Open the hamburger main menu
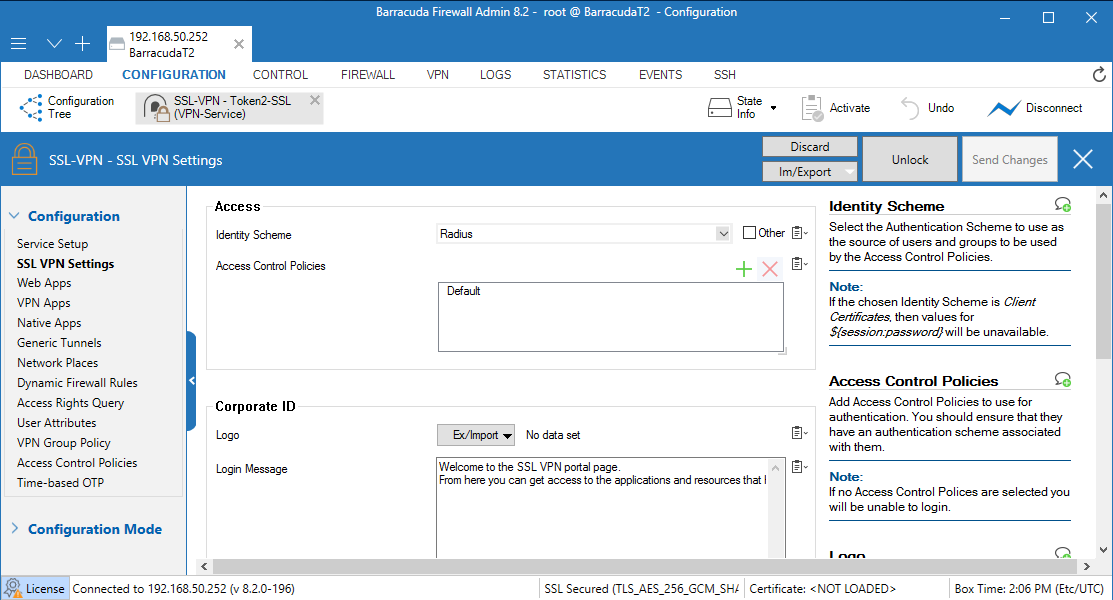The height and width of the screenshot is (600, 1113). 18,44
